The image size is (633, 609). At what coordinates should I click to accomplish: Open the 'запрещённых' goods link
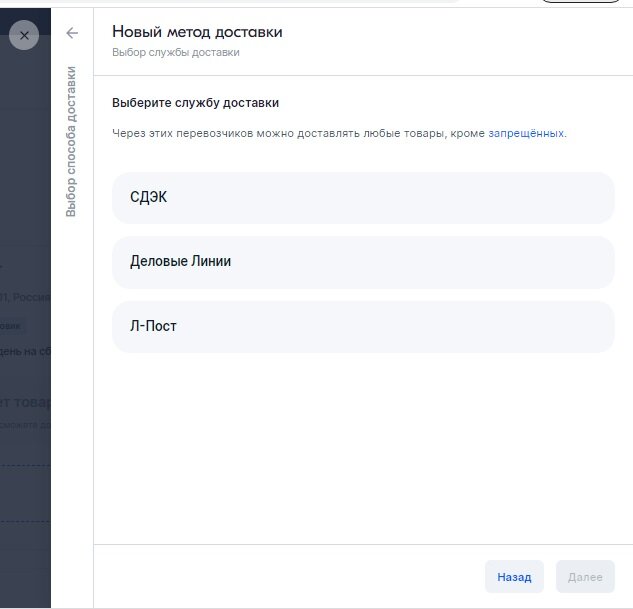(x=526, y=133)
